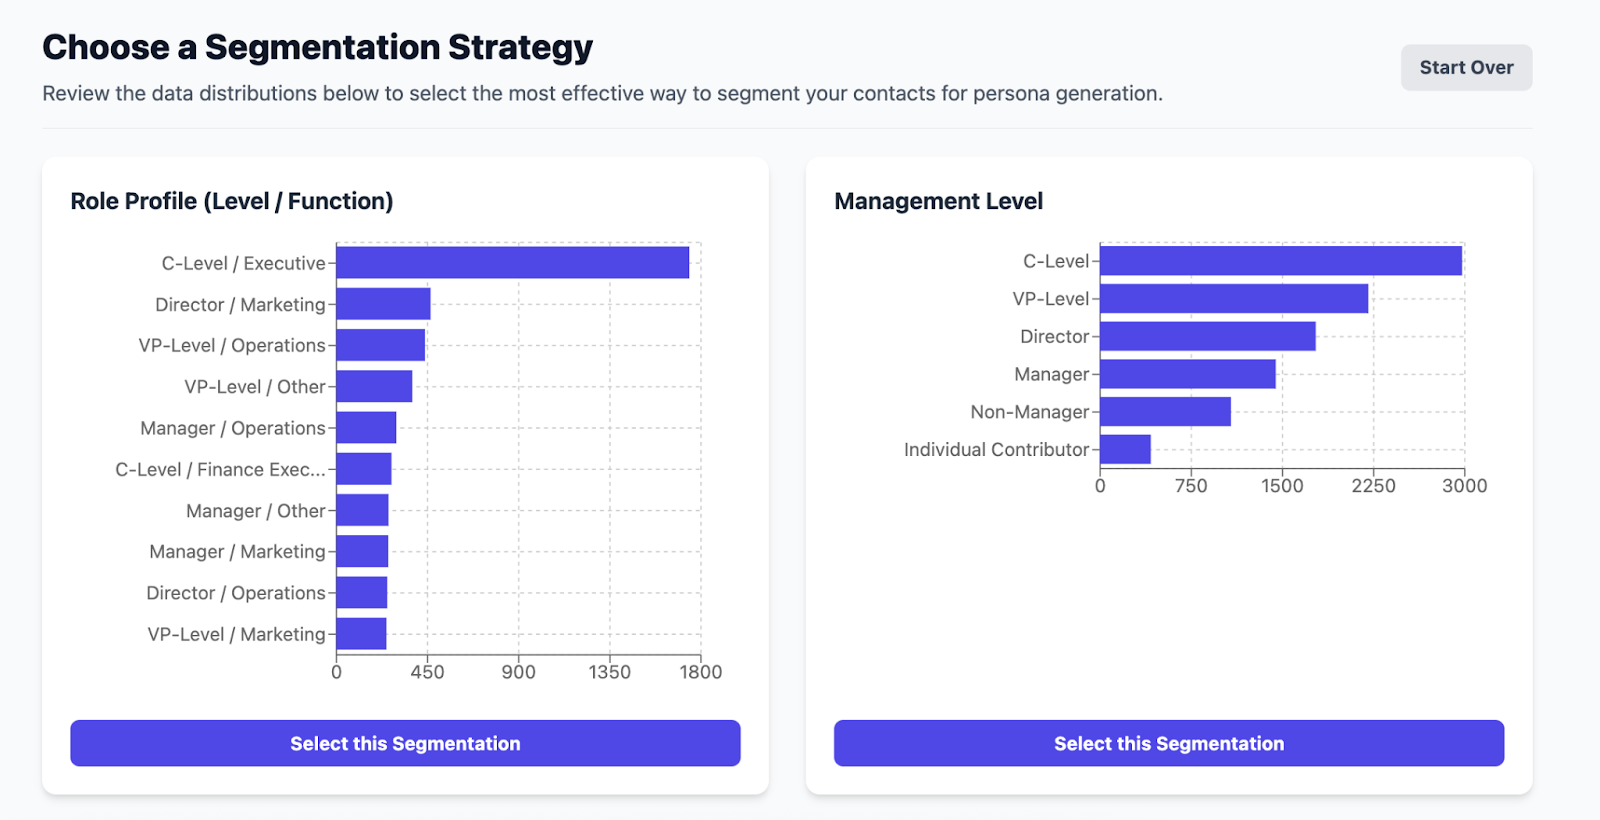1600x820 pixels.
Task: Pick the Manager / Operations bar
Action: [x=366, y=428]
